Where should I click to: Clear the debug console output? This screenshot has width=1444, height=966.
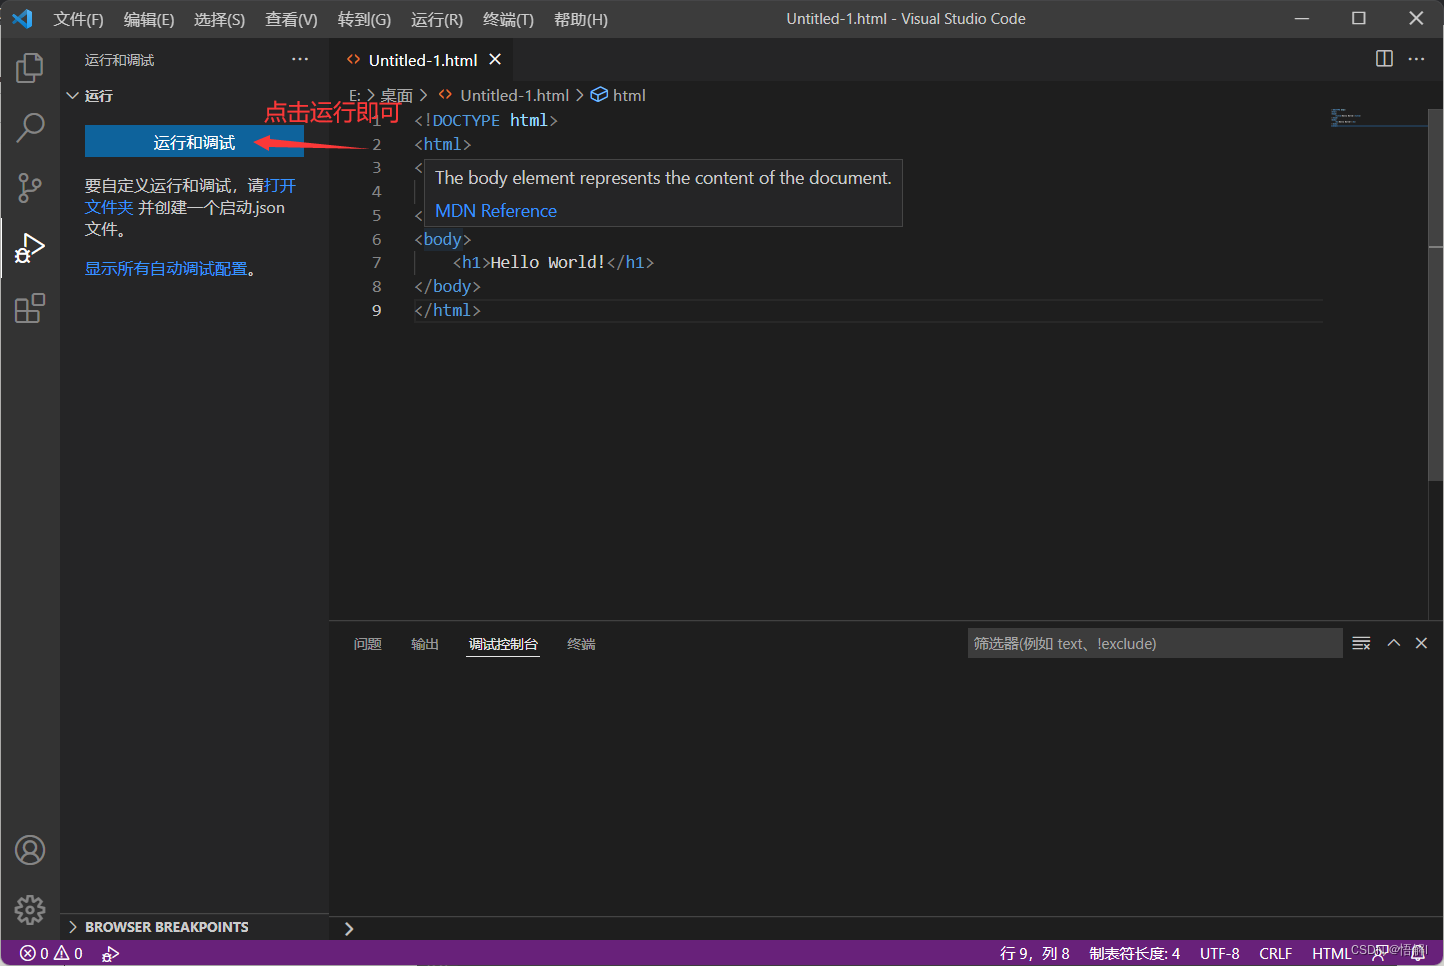pos(1361,643)
